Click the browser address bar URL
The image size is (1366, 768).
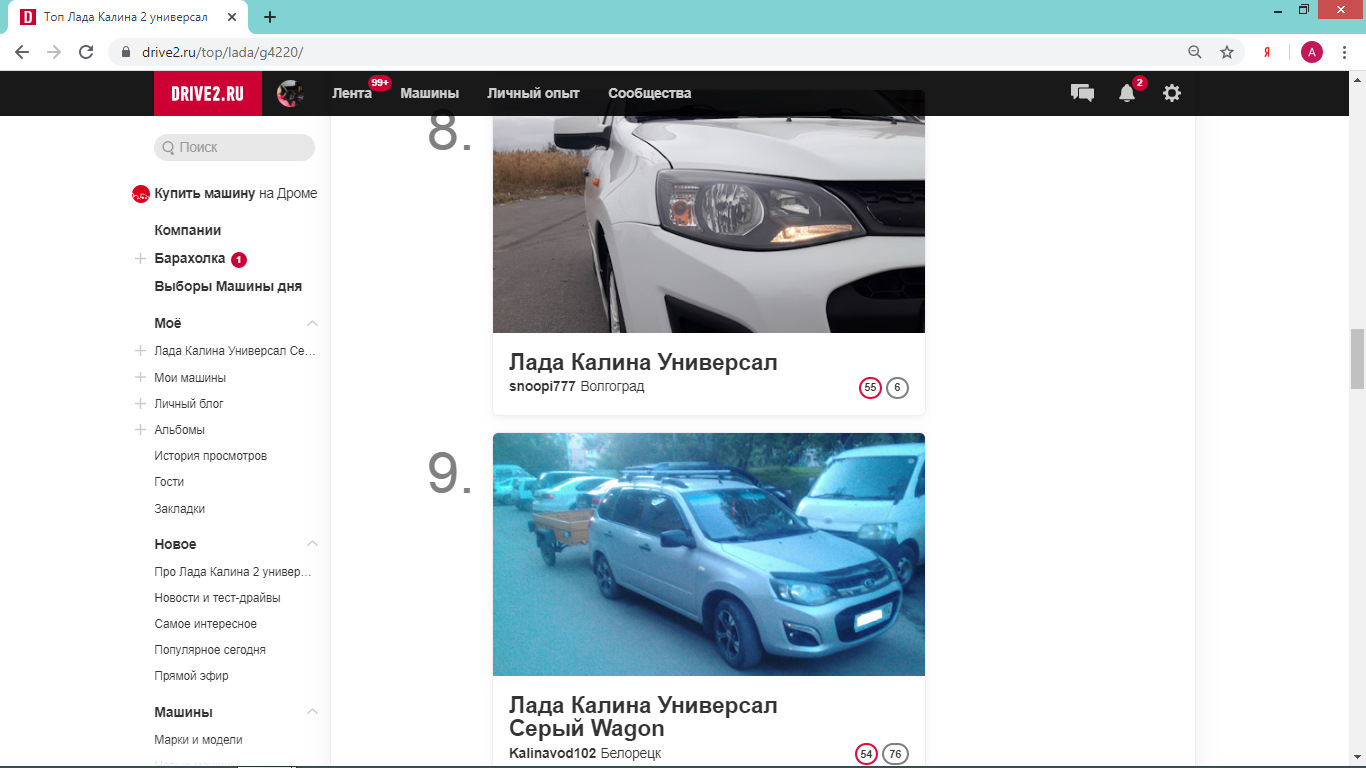tap(222, 52)
